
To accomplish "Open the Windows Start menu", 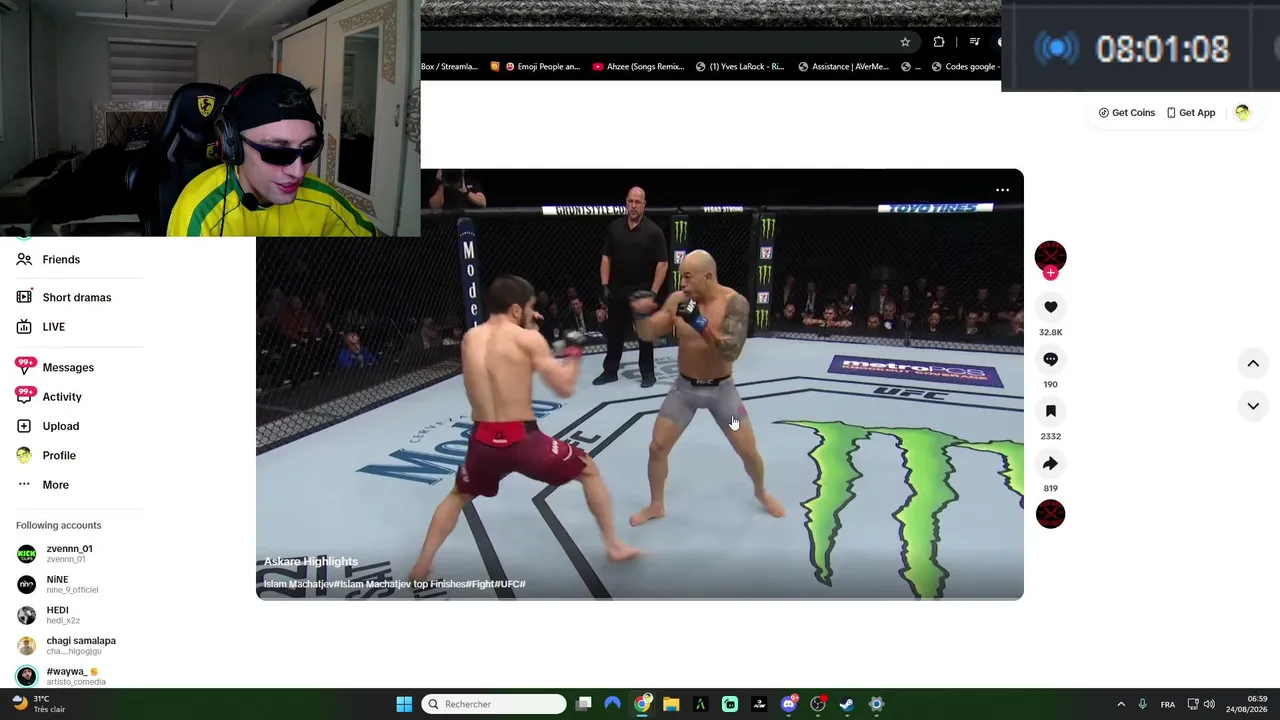I will 404,704.
